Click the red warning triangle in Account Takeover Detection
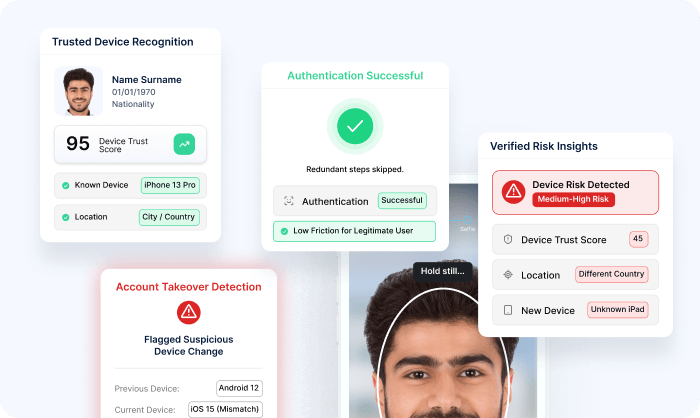The height and width of the screenshot is (418, 700). pyautogui.click(x=188, y=312)
